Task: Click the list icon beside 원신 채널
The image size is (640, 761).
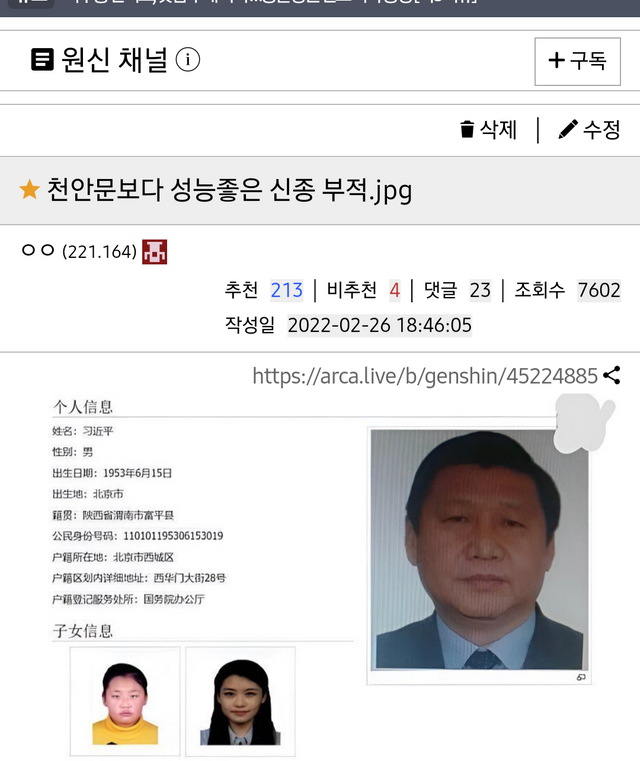Action: [x=42, y=60]
